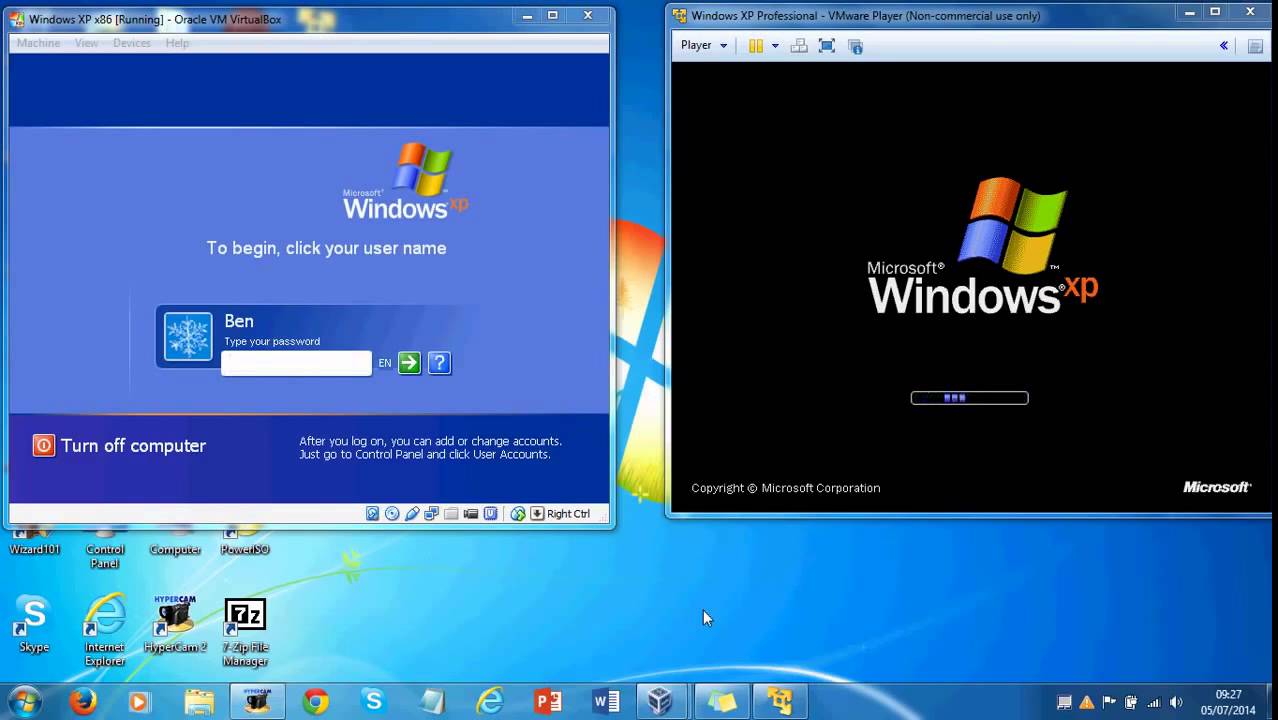
Task: Open the Devices menu in VirtualBox
Action: (x=132, y=43)
